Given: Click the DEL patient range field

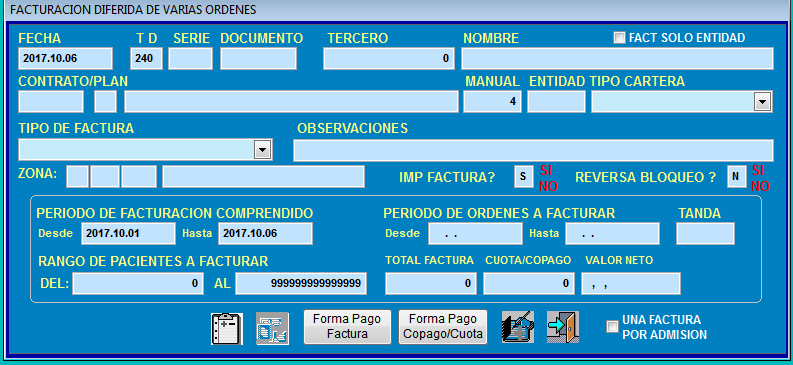Looking at the screenshot, I should click(x=138, y=284).
